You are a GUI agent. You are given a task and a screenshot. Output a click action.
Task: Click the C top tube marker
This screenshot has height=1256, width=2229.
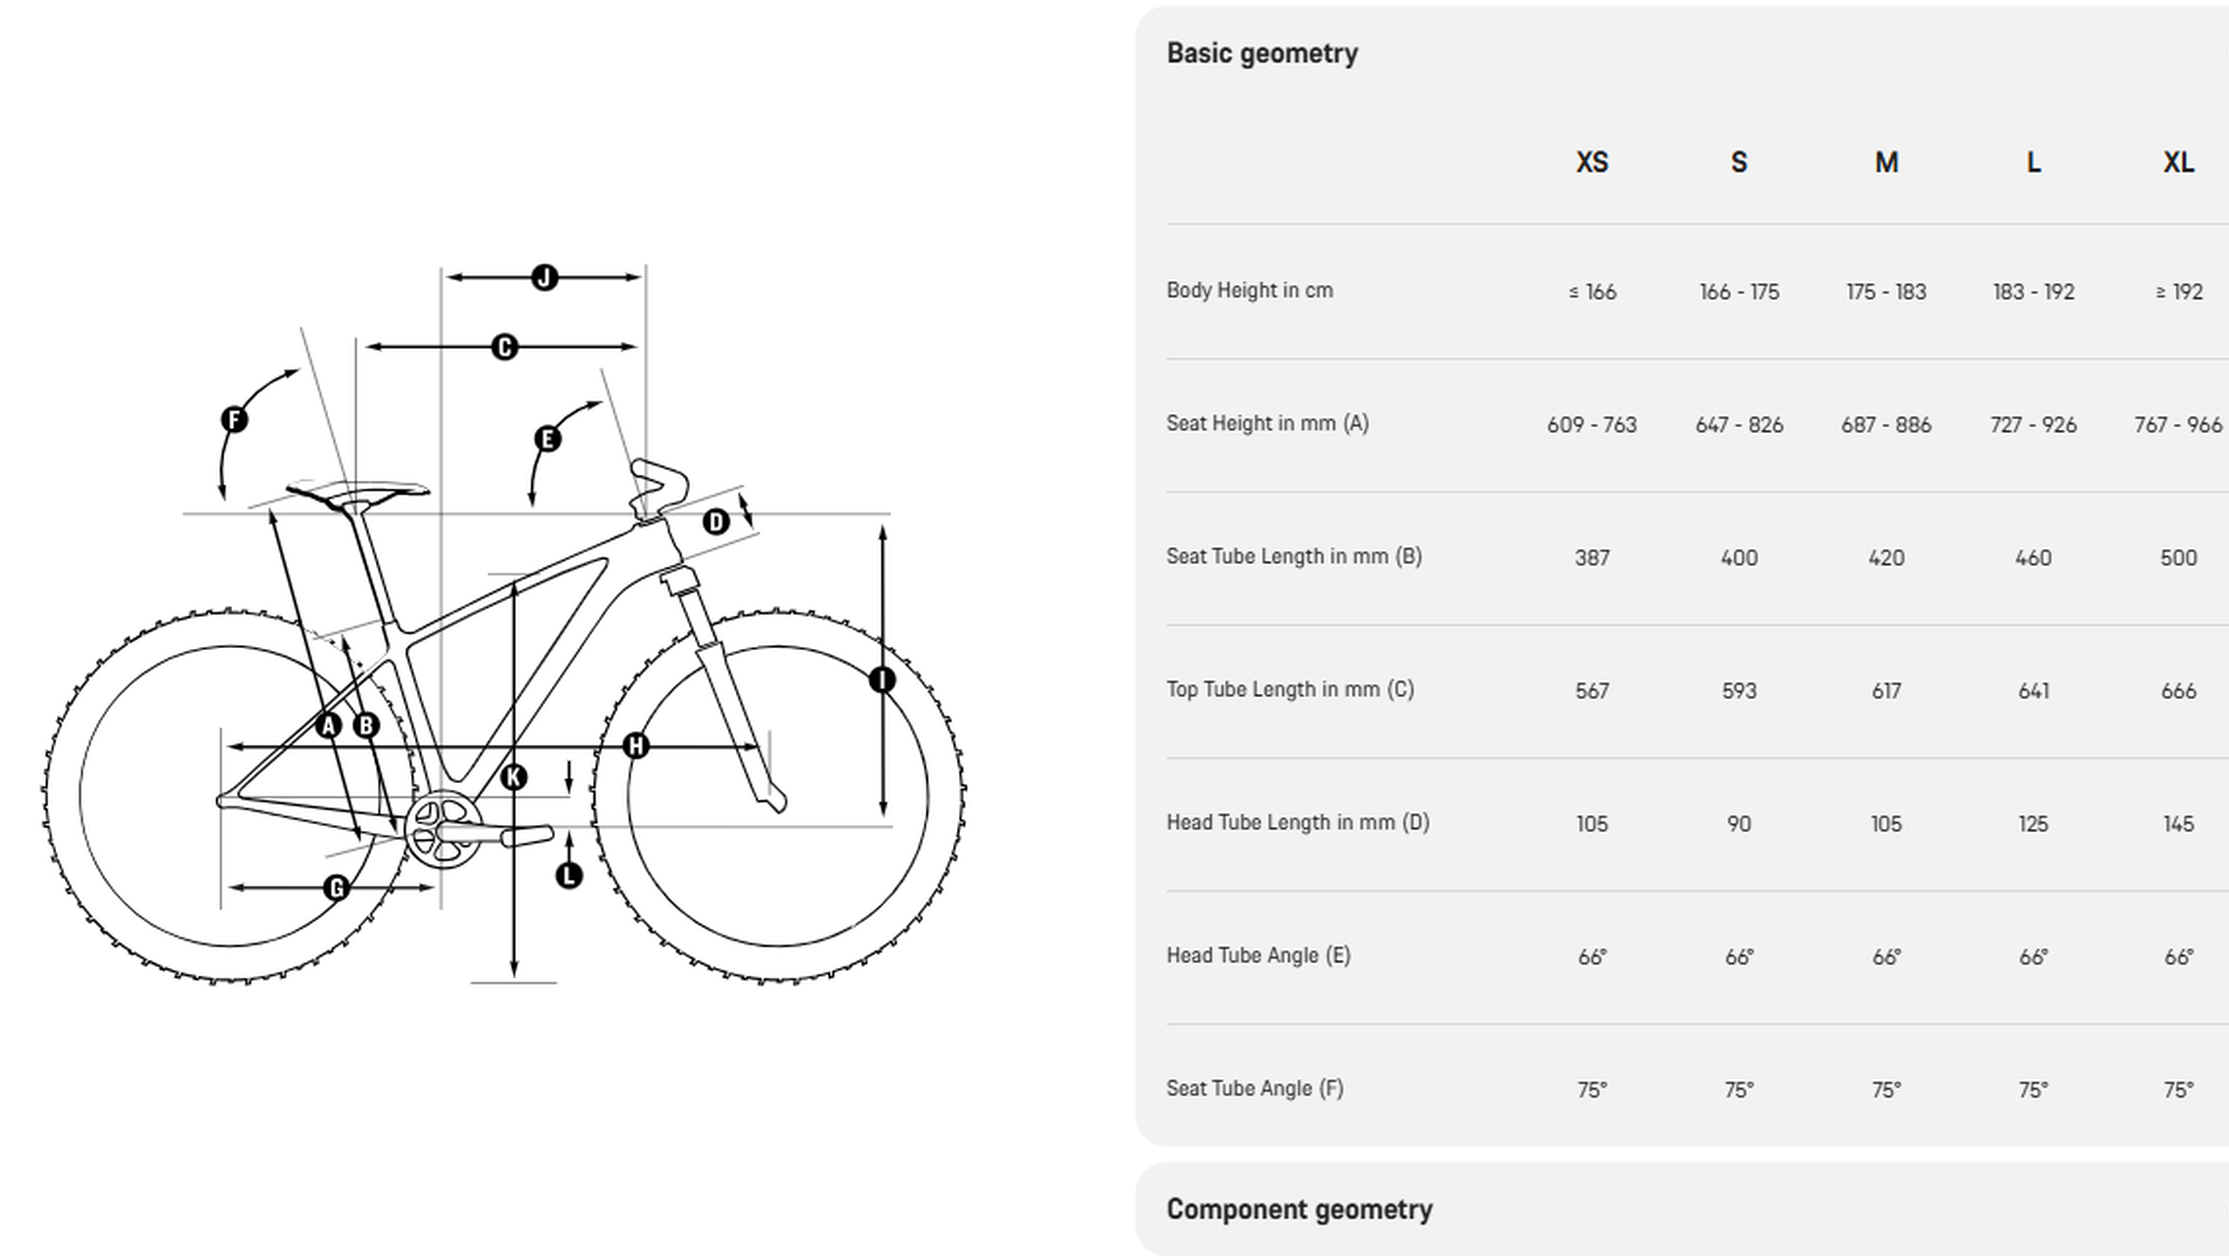[x=505, y=347]
